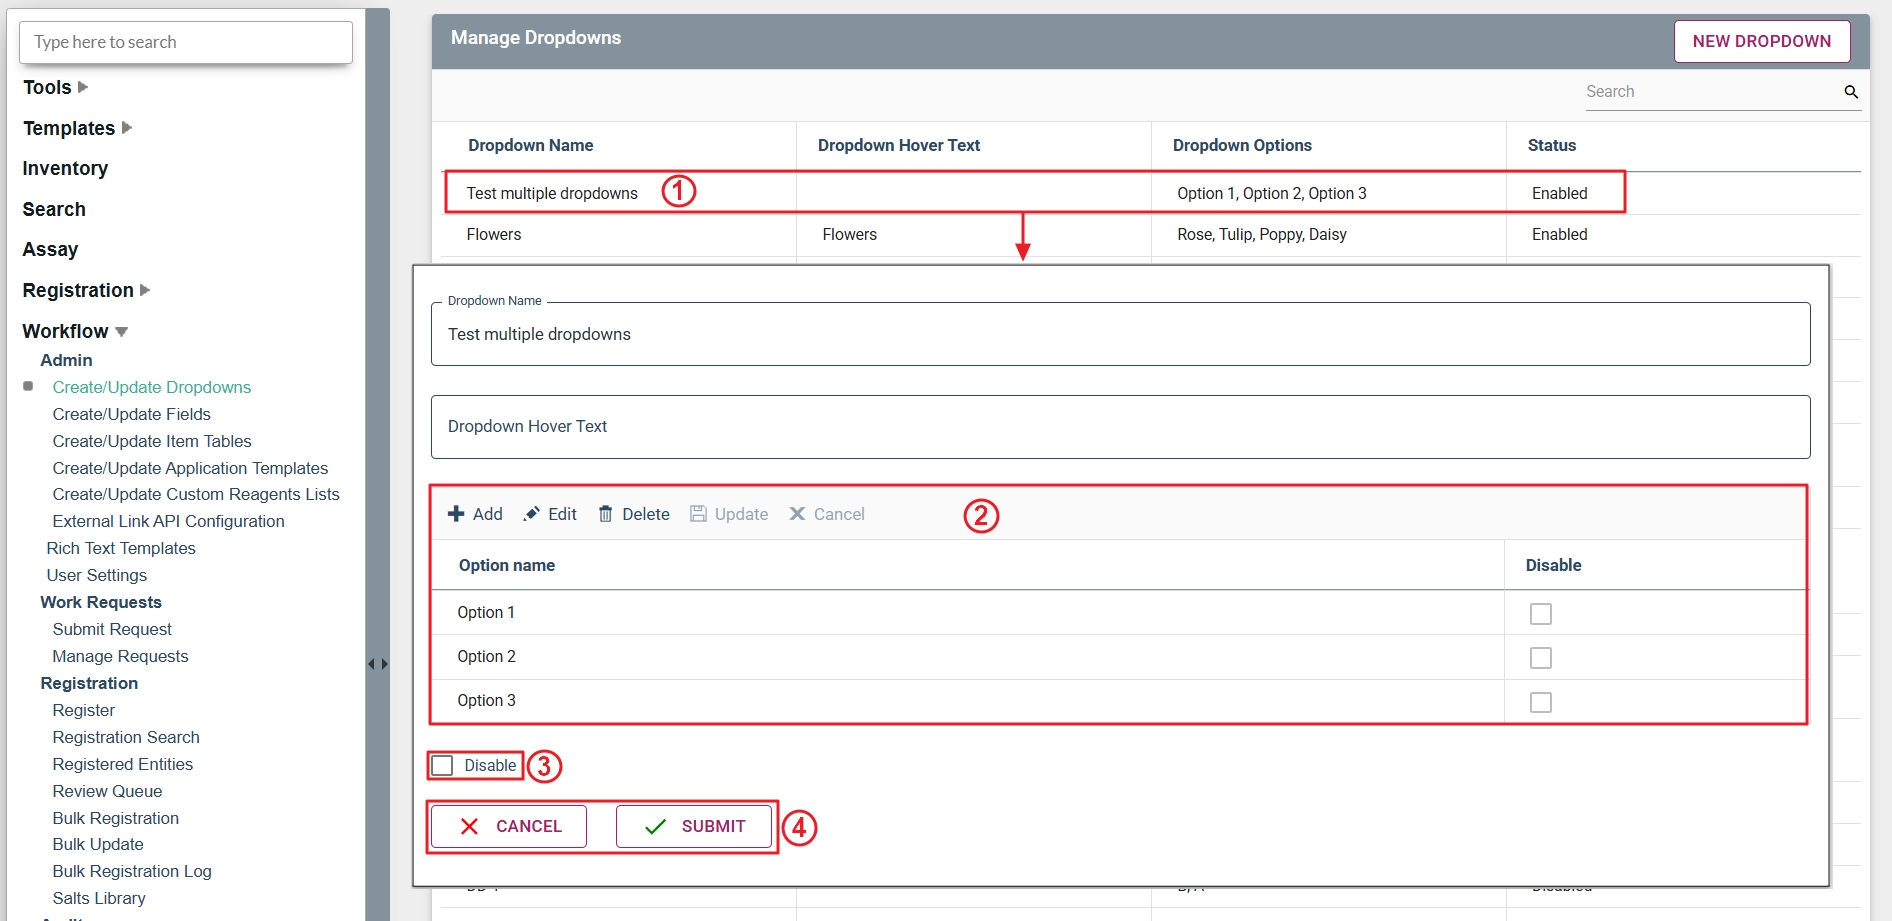Click the Edit option pencil icon
The image size is (1892, 921).
[532, 514]
